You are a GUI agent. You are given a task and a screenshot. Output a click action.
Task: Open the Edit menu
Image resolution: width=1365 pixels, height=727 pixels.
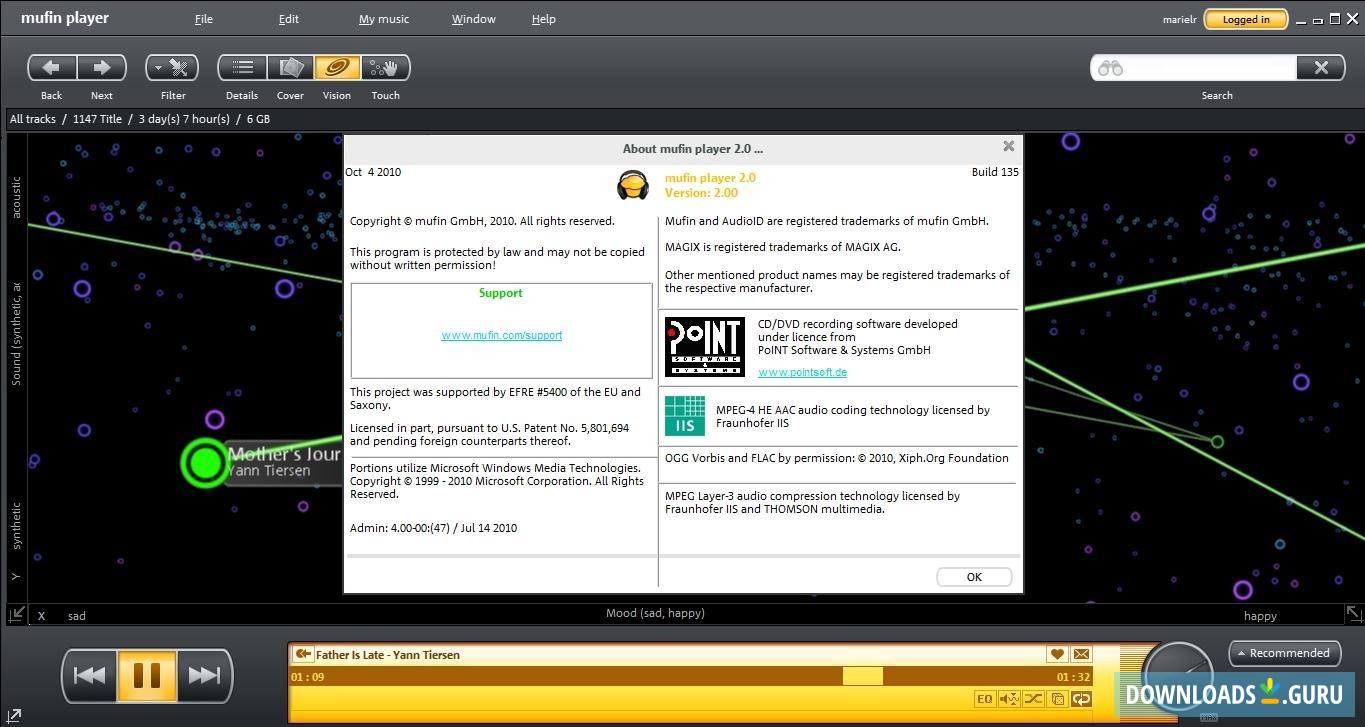(289, 19)
